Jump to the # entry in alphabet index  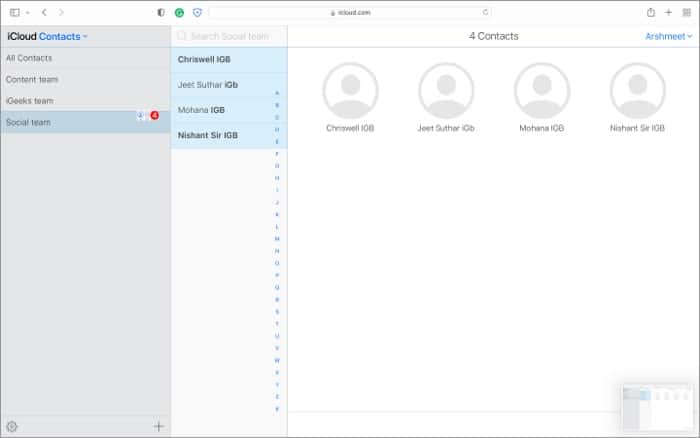point(277,409)
